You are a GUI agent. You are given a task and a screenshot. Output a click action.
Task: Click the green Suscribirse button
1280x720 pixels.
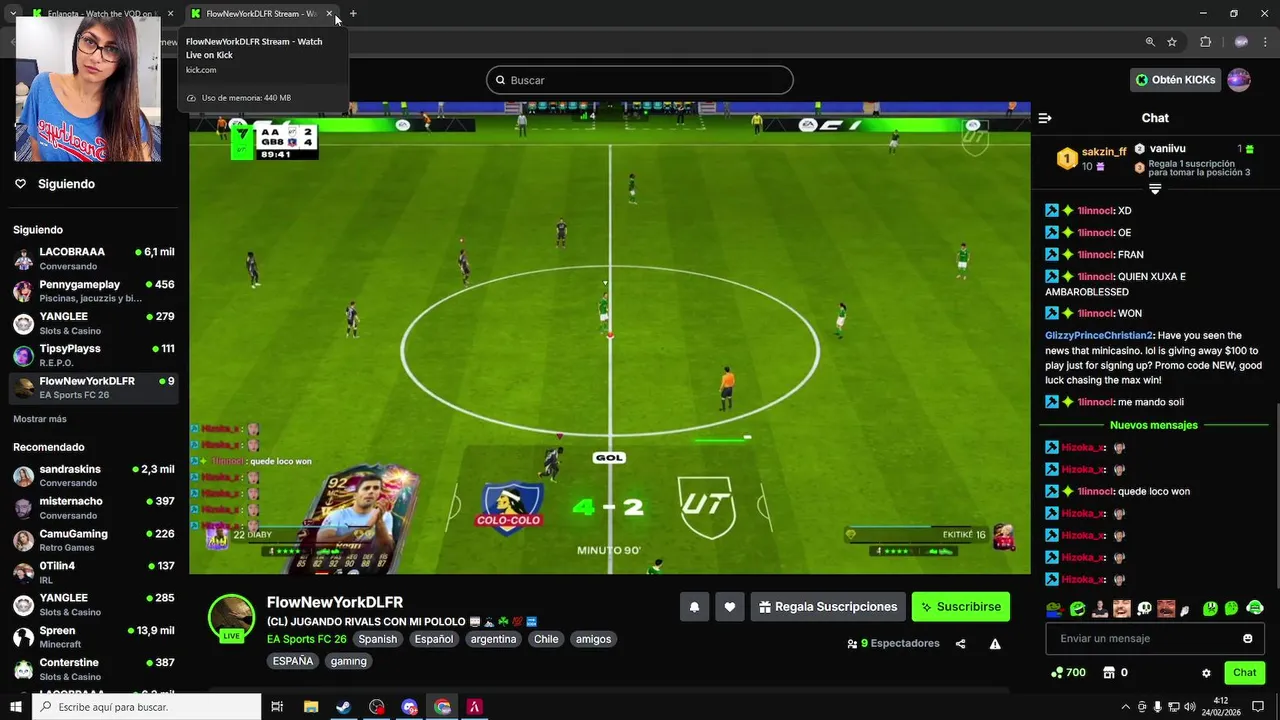961,607
